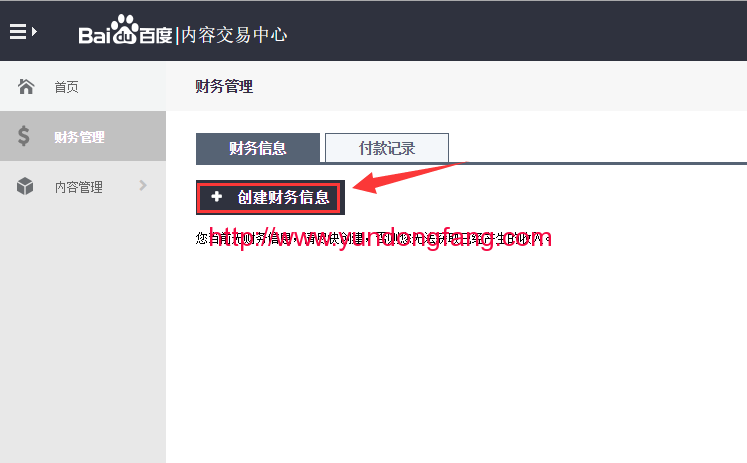Click the 百度 text logo

[x=155, y=36]
